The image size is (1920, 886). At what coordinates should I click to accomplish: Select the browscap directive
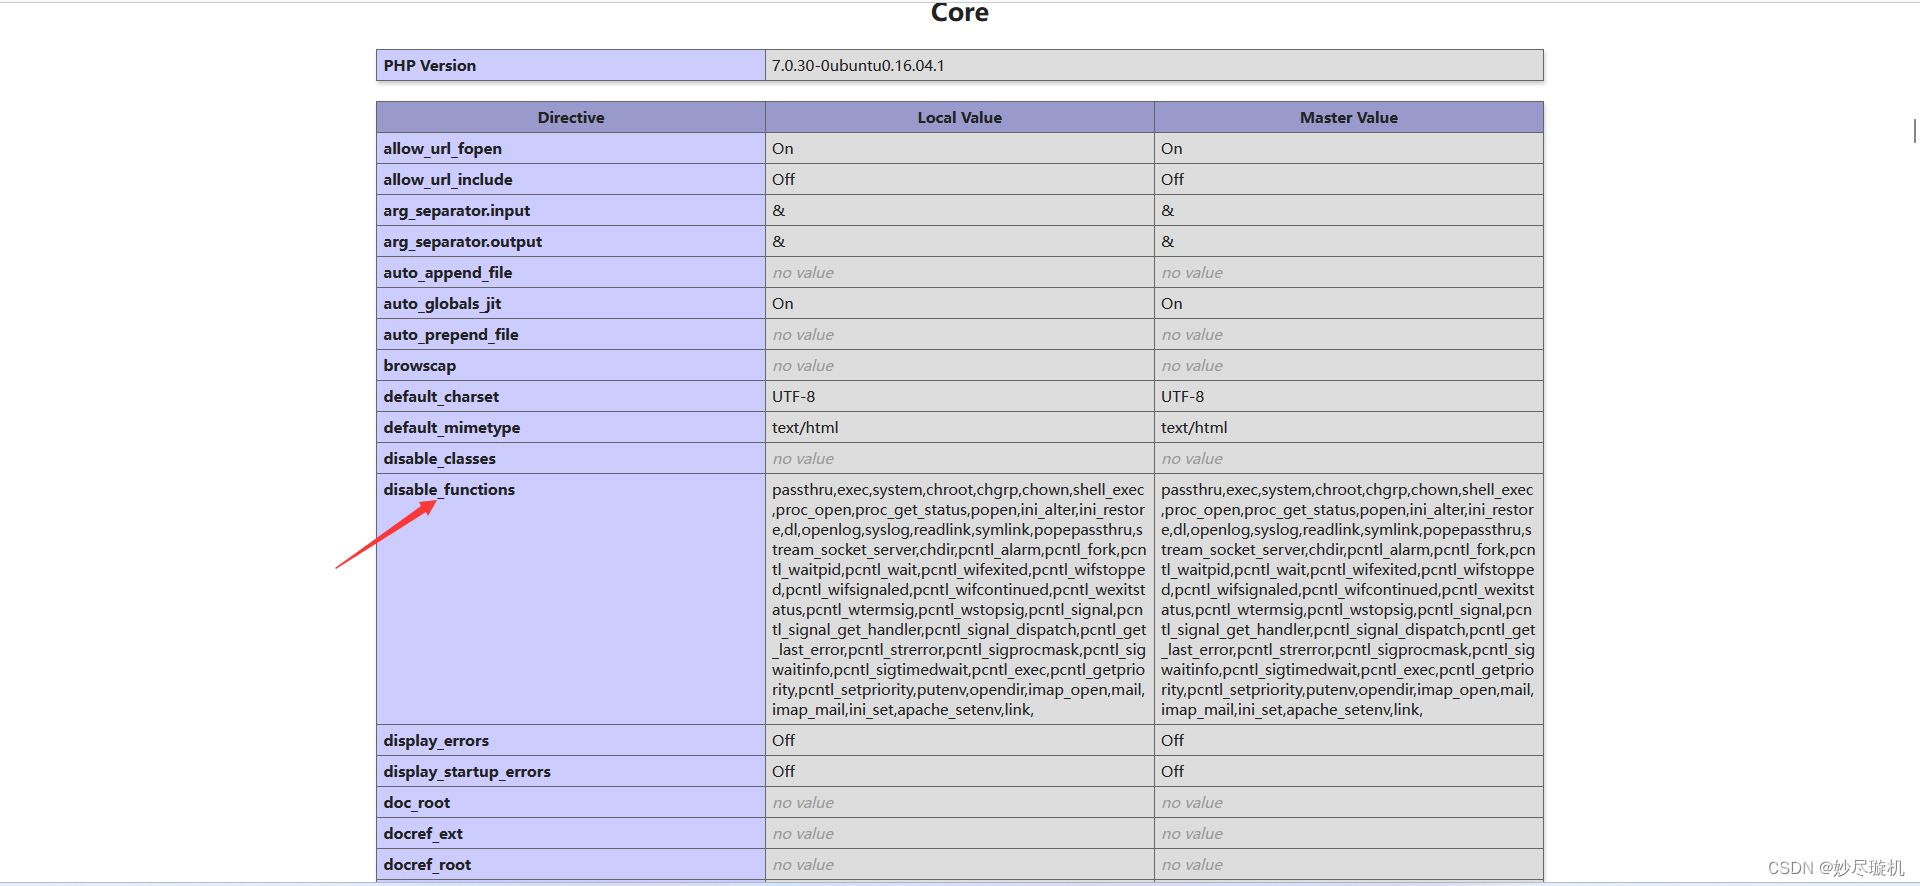420,365
